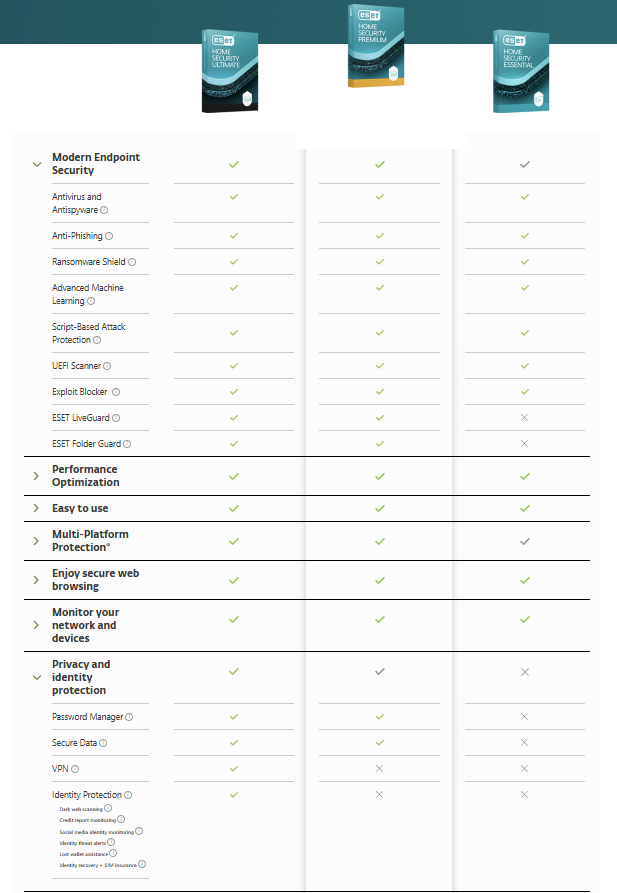Click info icon beside Dark web scanning
This screenshot has width=617, height=893.
coord(108,808)
